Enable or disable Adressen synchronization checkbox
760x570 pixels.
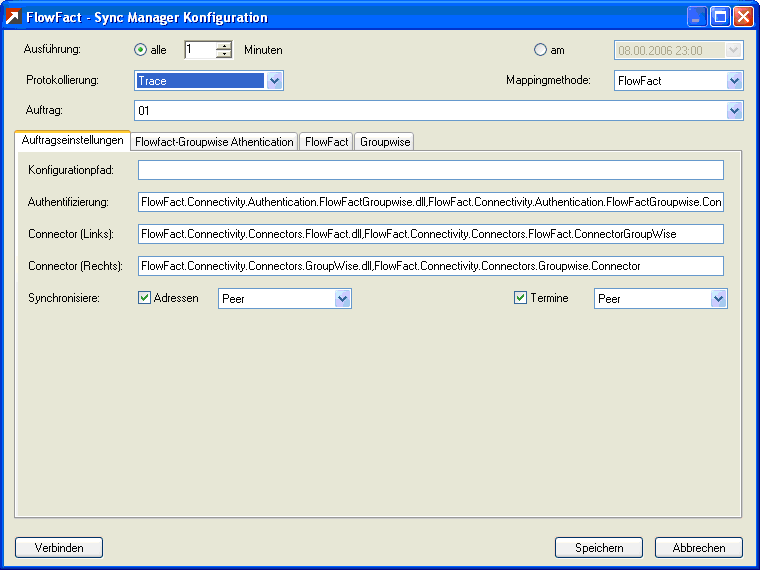[x=145, y=298]
